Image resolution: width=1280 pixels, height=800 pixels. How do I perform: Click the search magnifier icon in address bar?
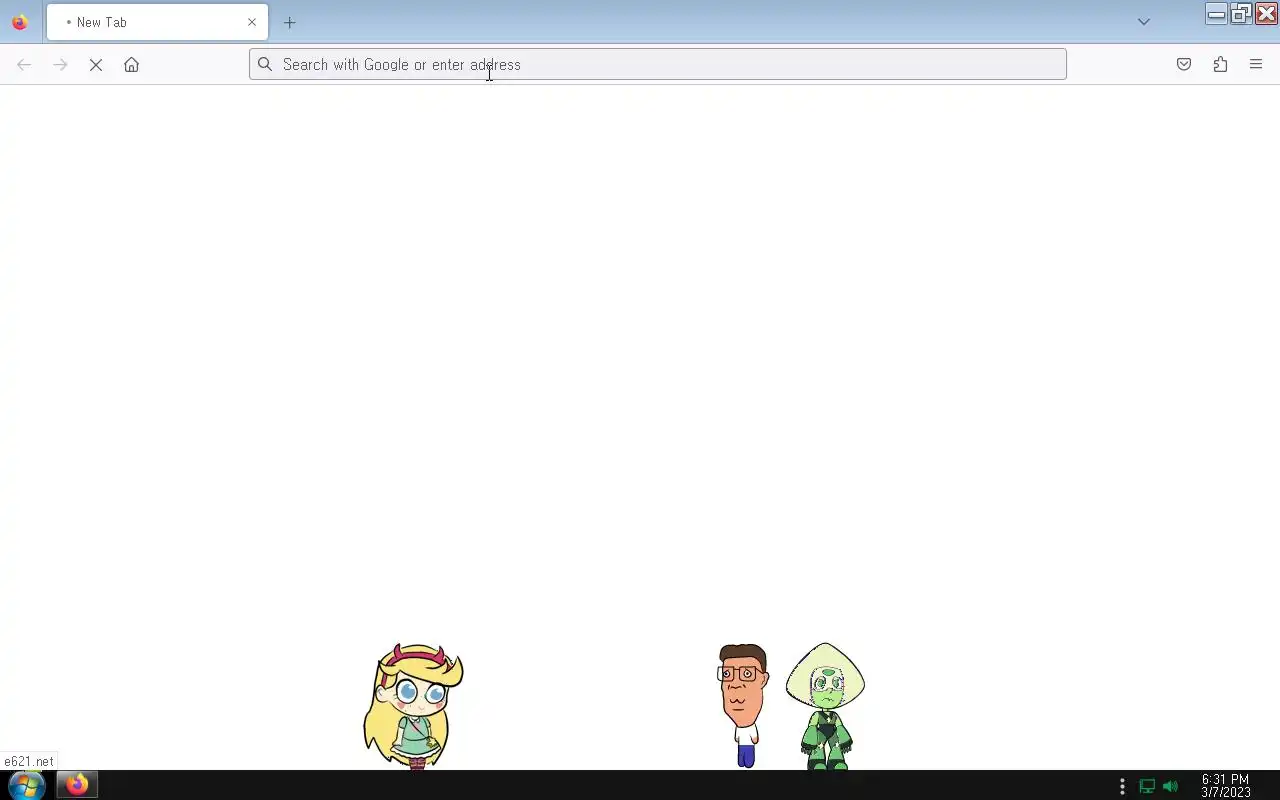[265, 65]
